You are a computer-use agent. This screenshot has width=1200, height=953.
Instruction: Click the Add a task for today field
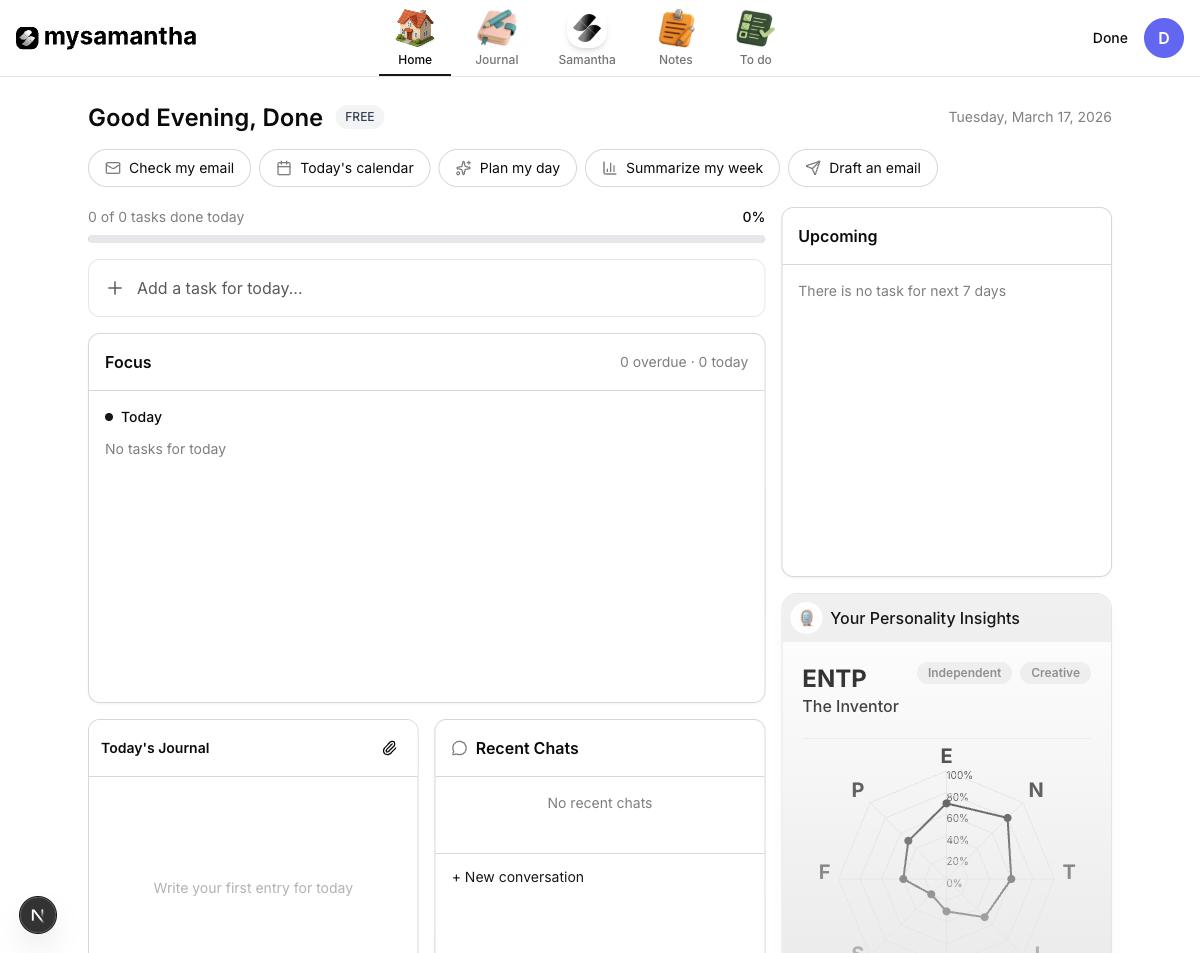[426, 288]
